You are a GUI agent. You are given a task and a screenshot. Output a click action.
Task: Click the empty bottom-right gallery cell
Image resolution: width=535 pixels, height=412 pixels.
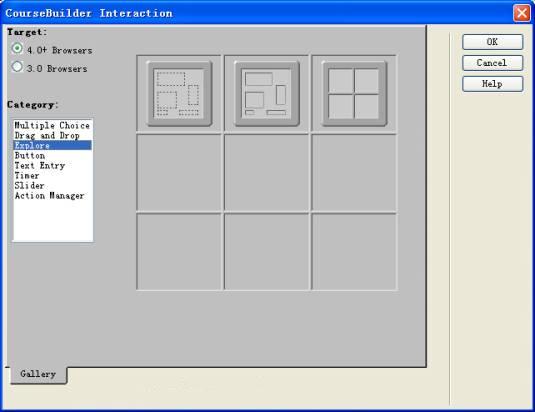(354, 252)
